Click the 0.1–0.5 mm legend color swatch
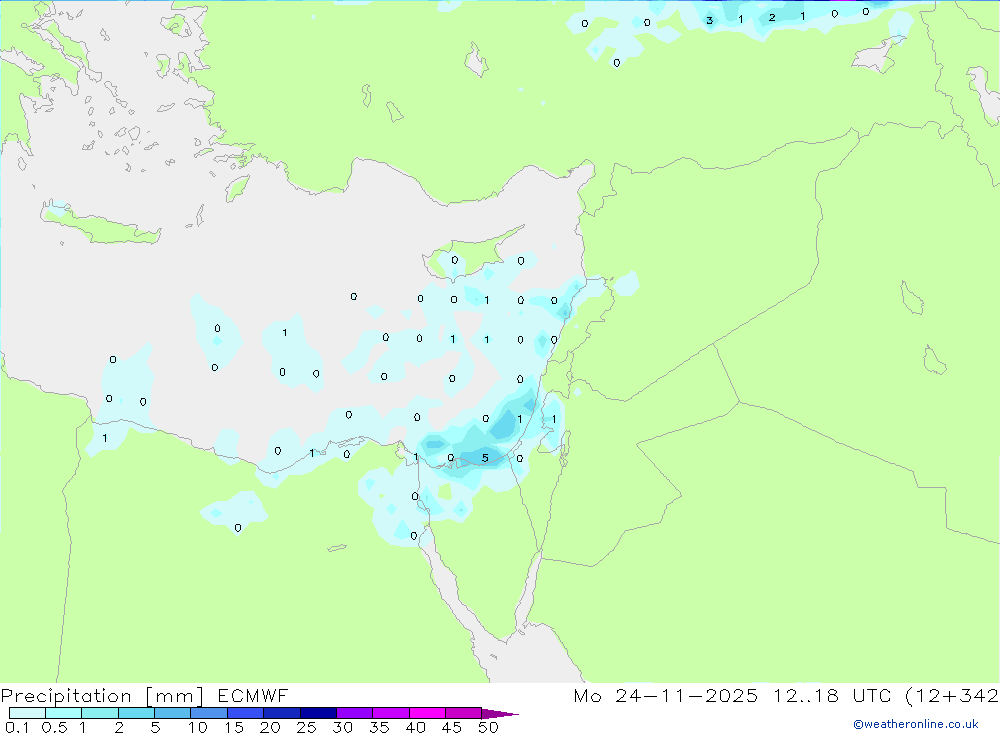This screenshot has width=1000, height=733. click(x=27, y=713)
